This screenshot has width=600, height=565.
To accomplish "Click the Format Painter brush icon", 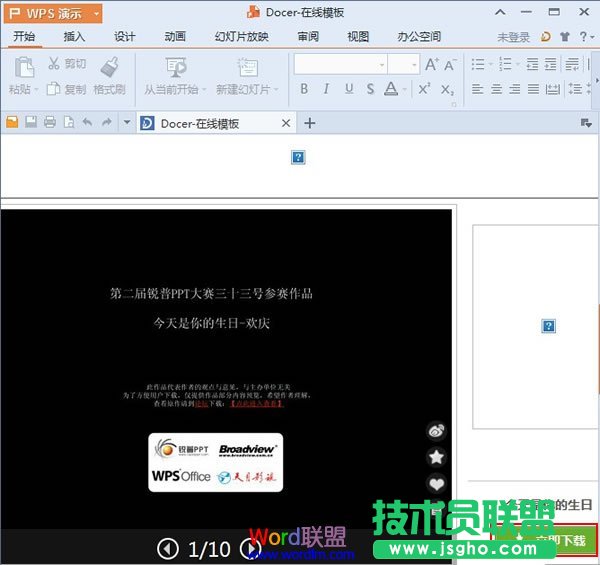I will 109,66.
